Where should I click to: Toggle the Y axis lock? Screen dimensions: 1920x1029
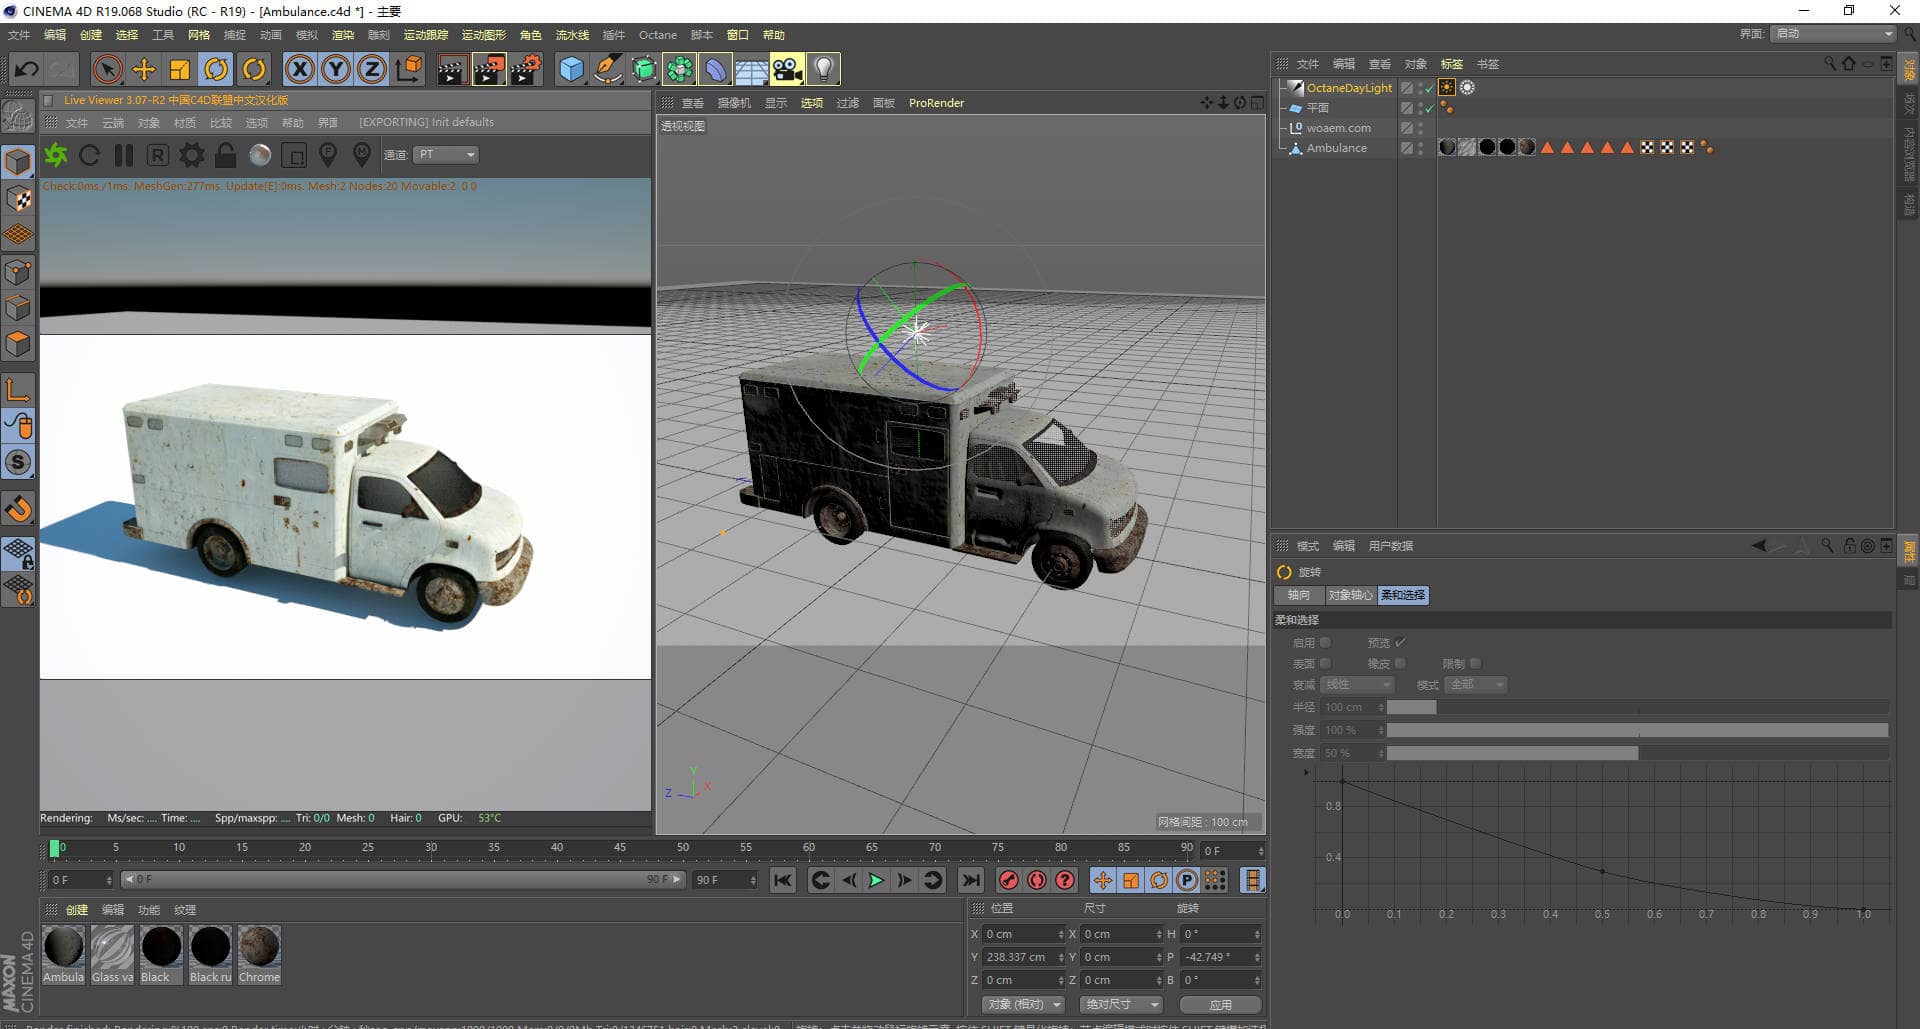tap(336, 69)
